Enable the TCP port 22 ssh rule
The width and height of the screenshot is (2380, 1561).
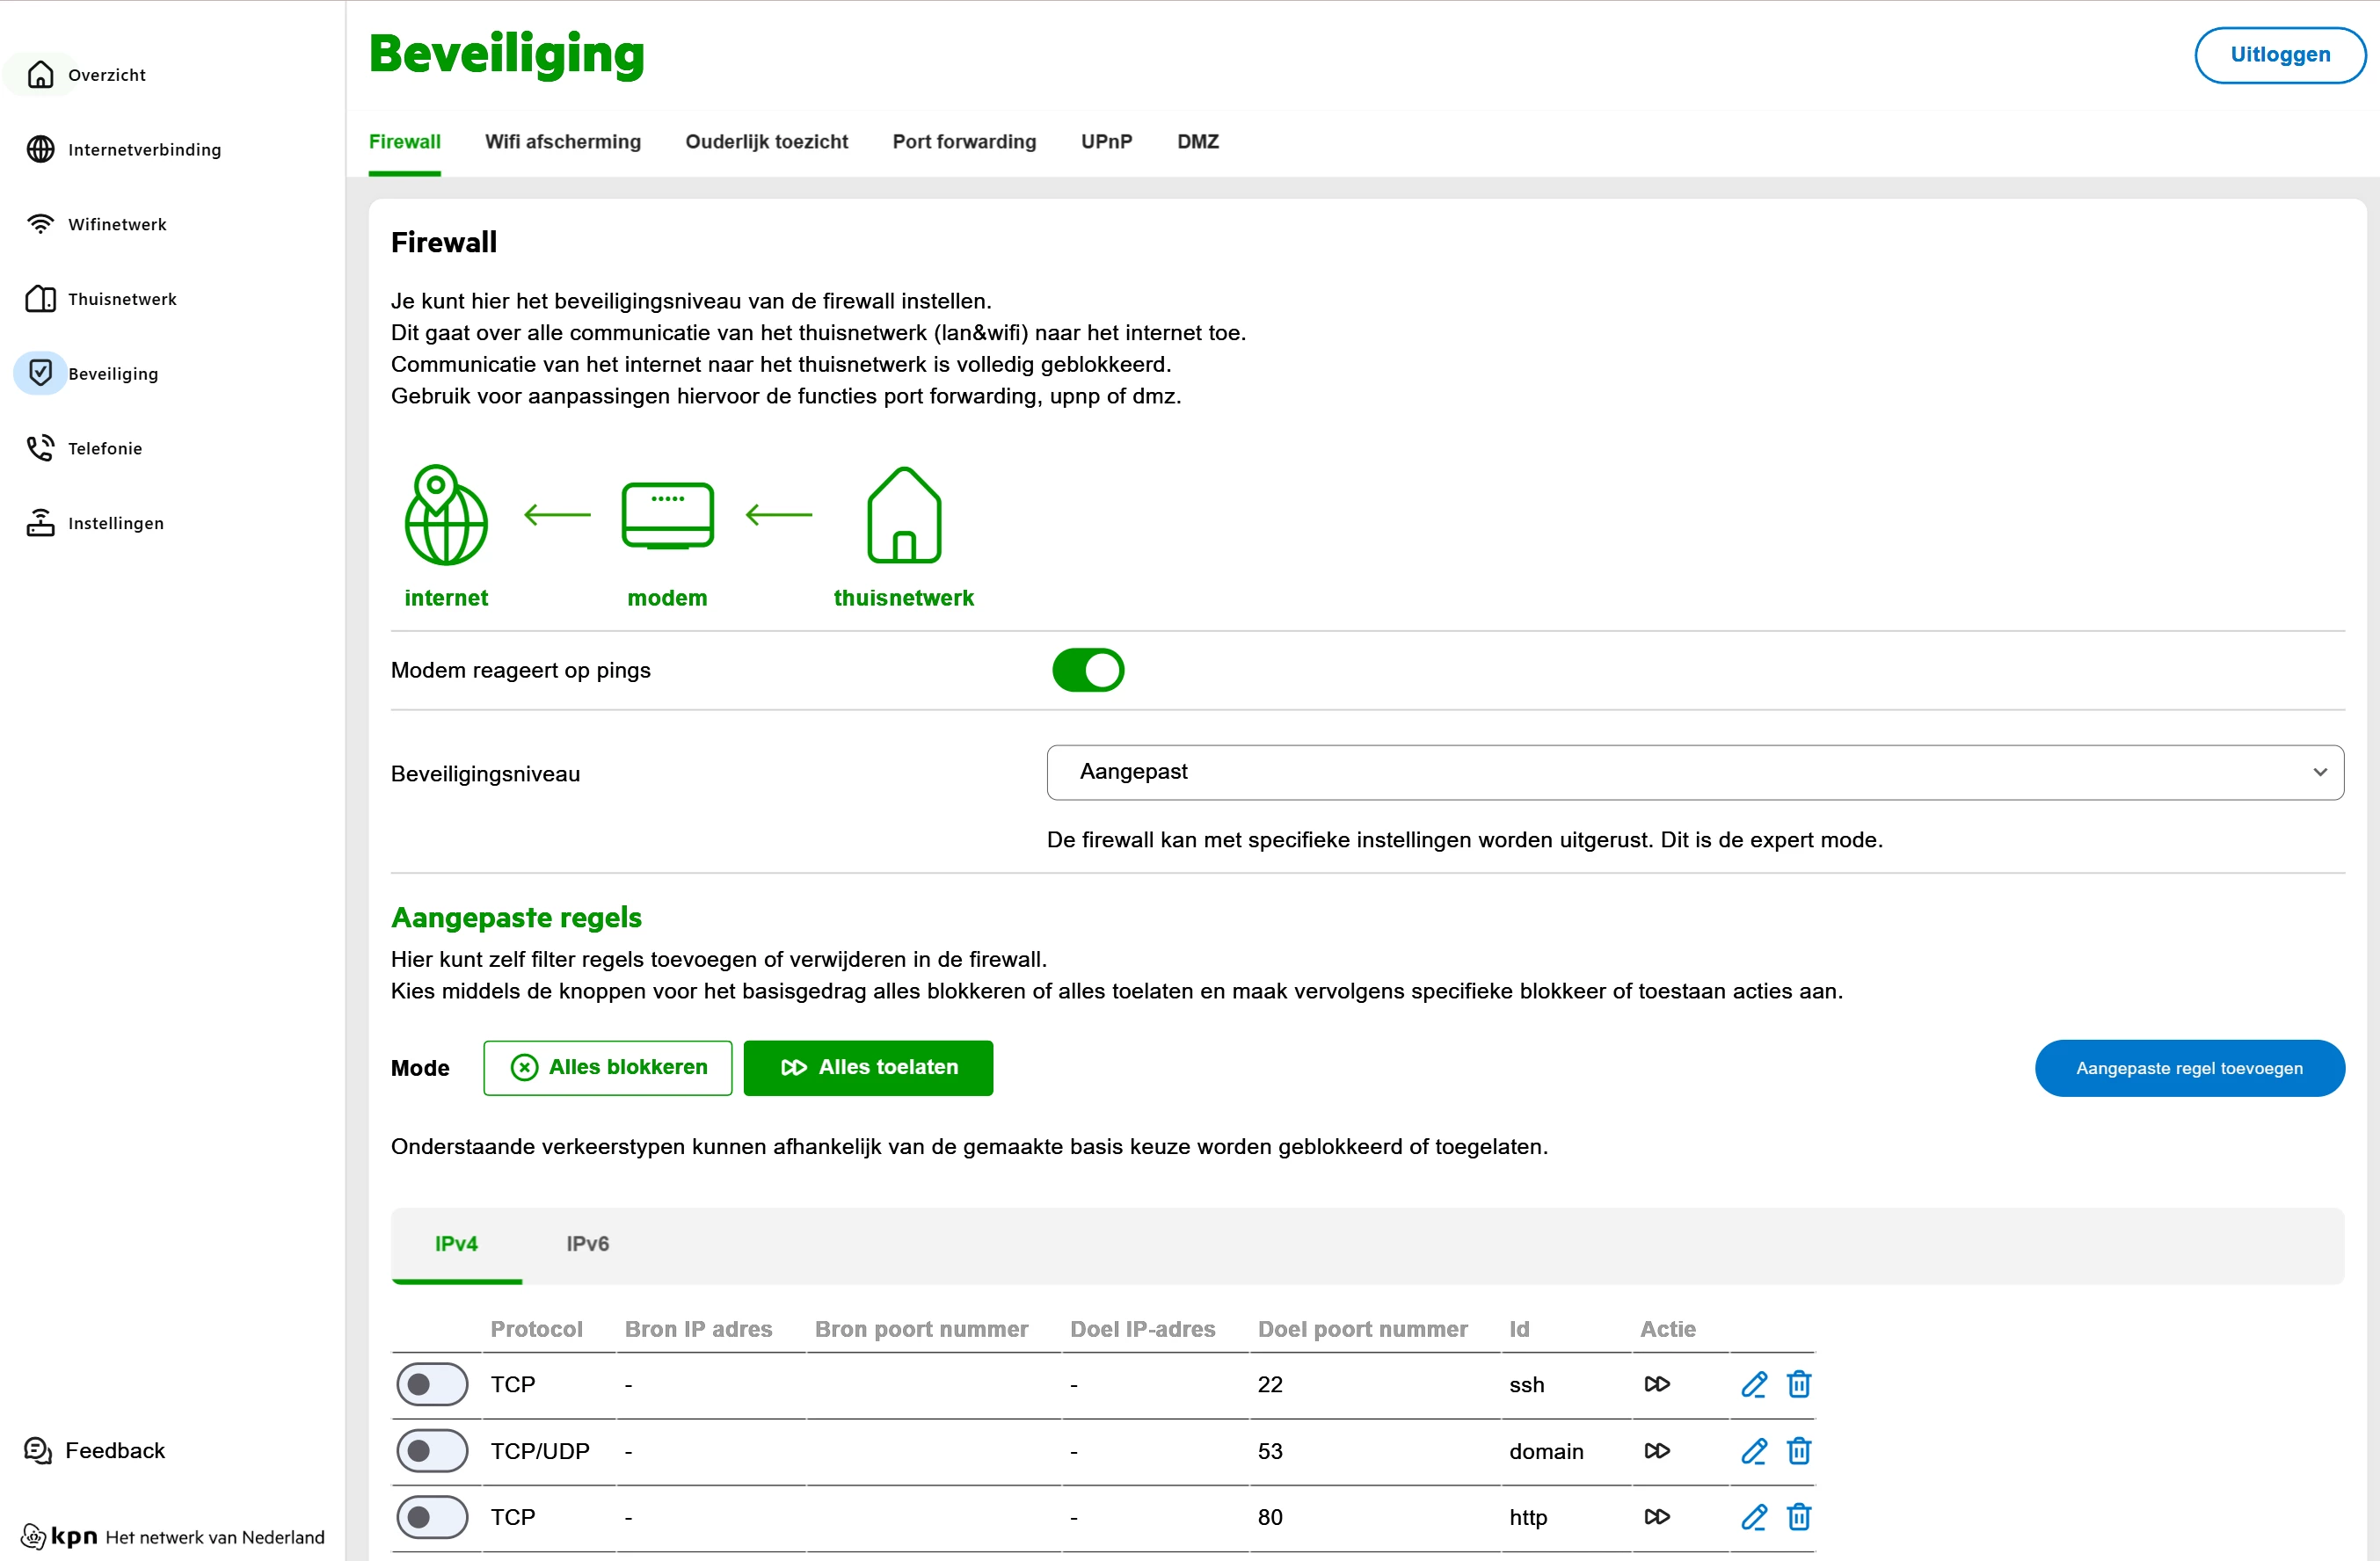click(432, 1384)
